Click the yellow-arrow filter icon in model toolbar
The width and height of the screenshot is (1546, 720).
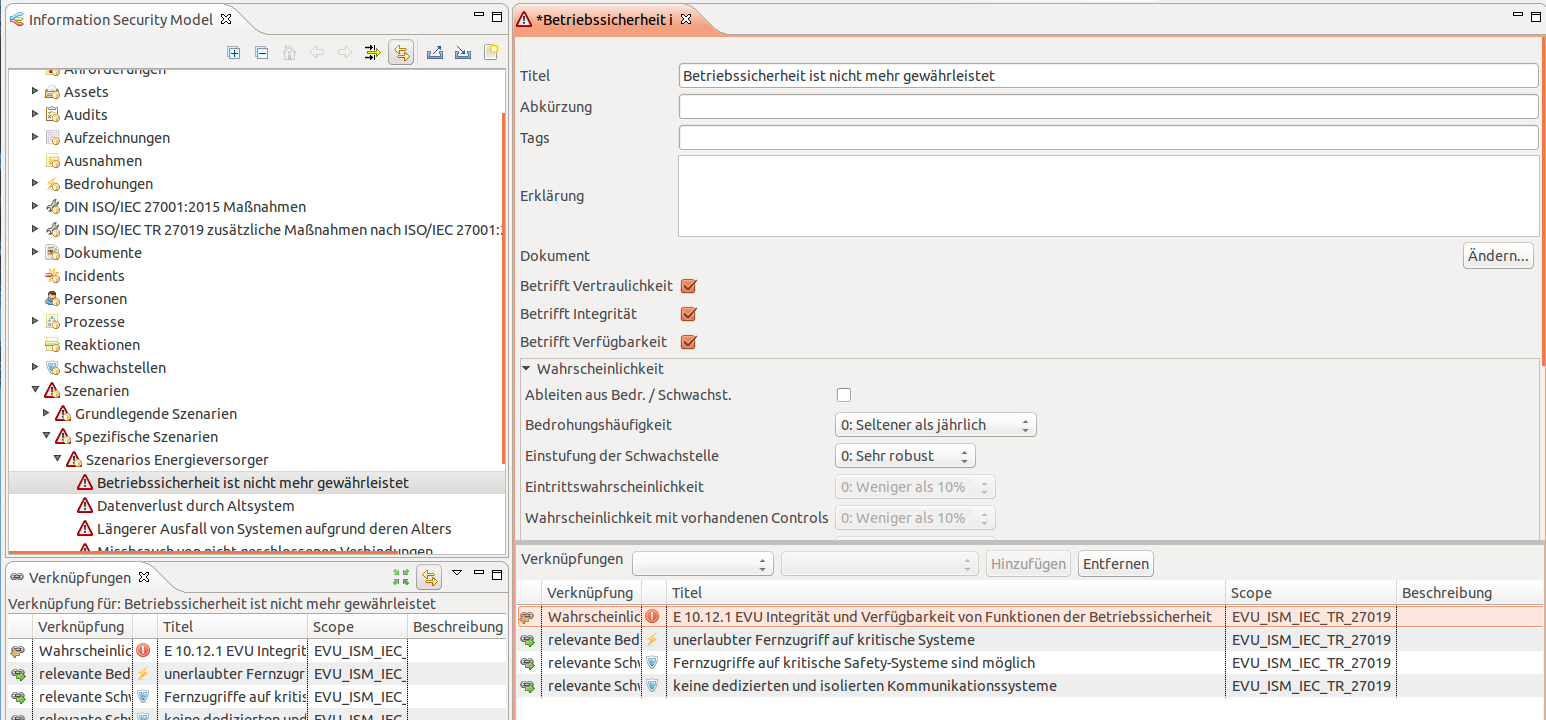(x=373, y=53)
